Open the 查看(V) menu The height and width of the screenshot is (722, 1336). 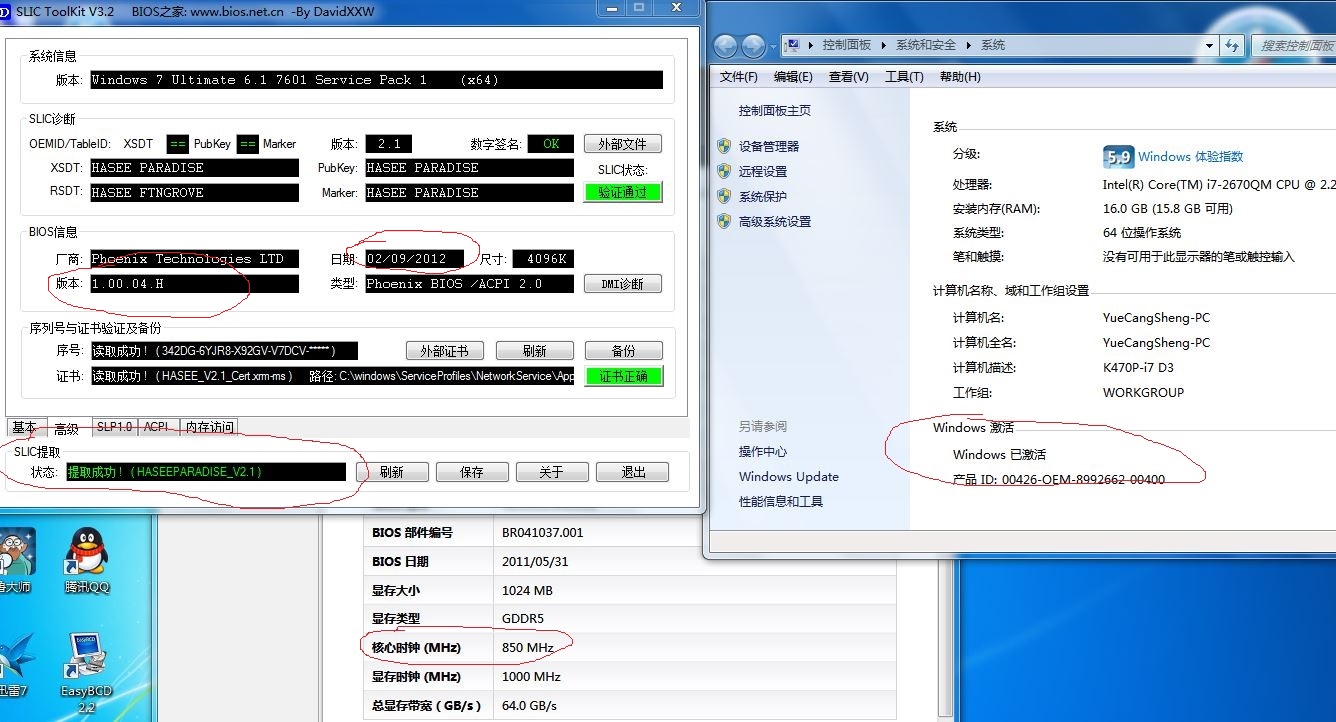pos(848,77)
